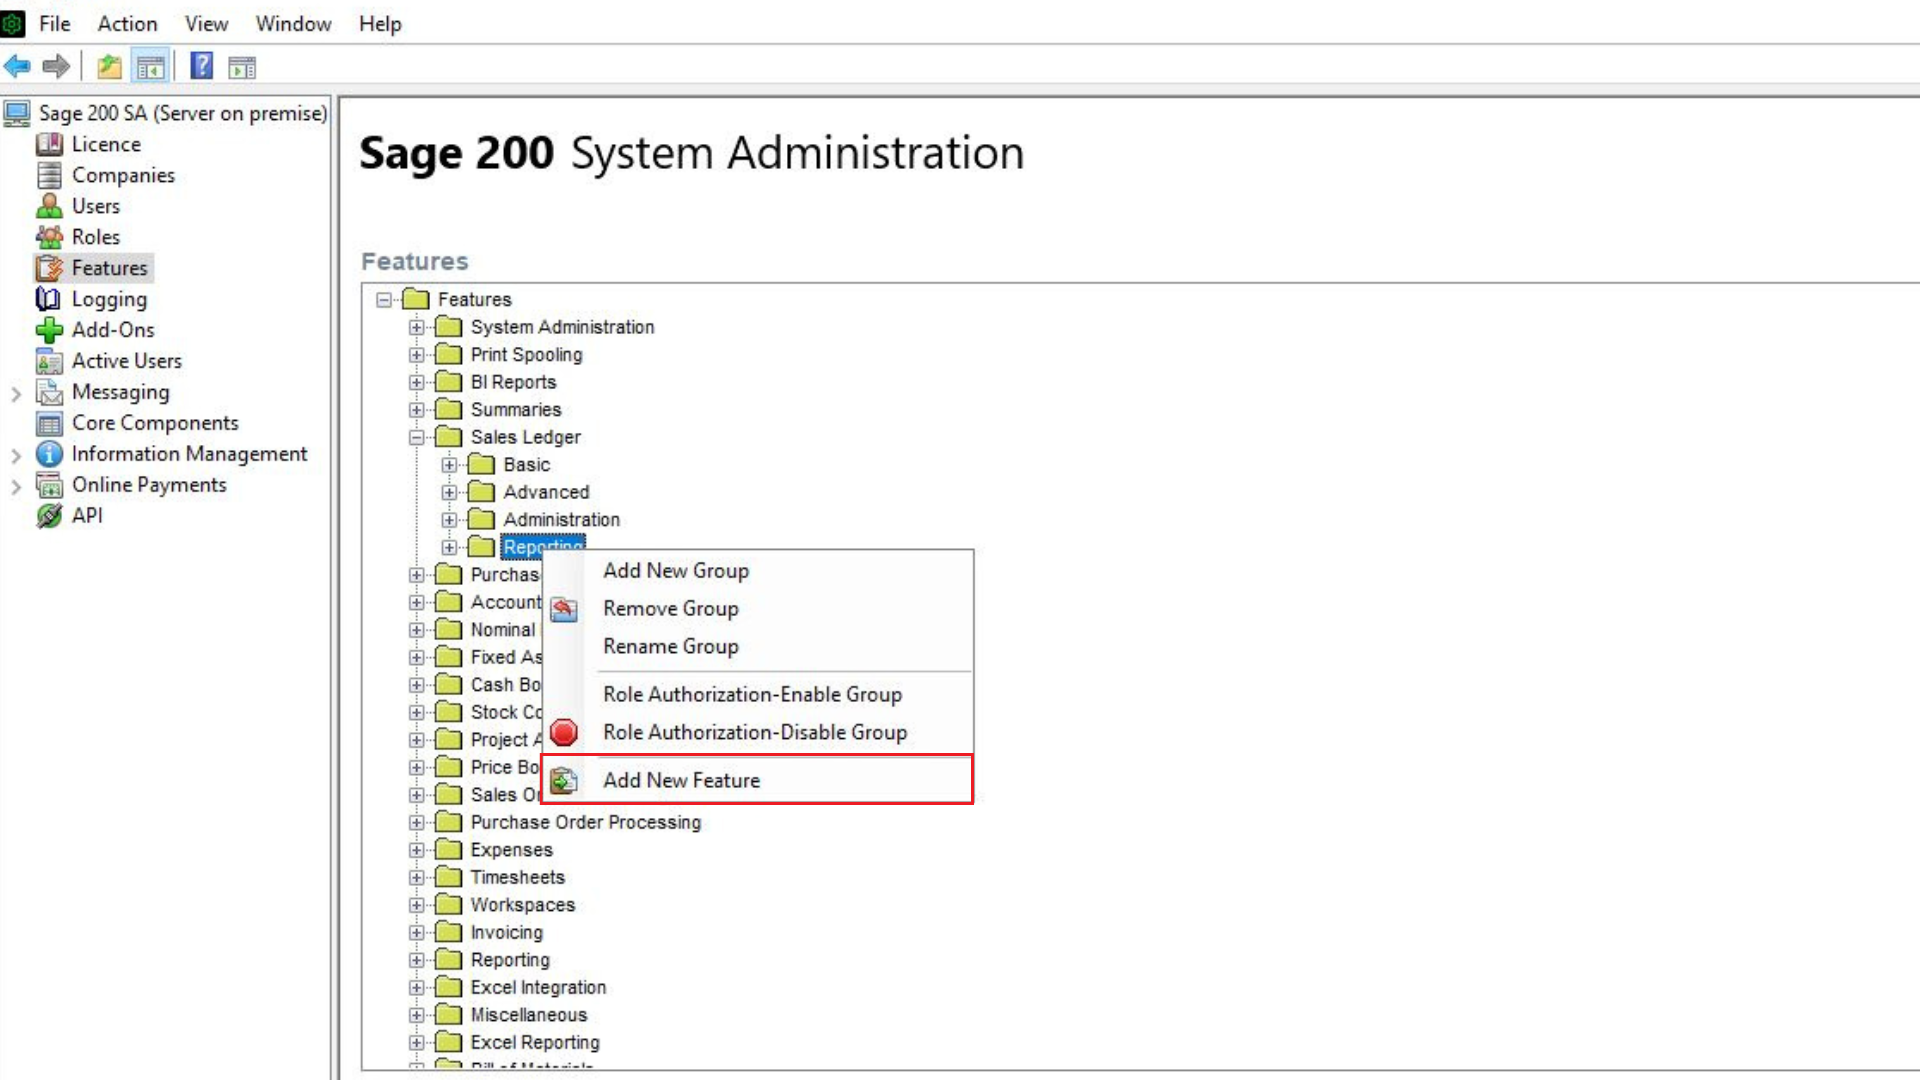The height and width of the screenshot is (1080, 1920).
Task: Open the Add-Ons section
Action: click(113, 329)
